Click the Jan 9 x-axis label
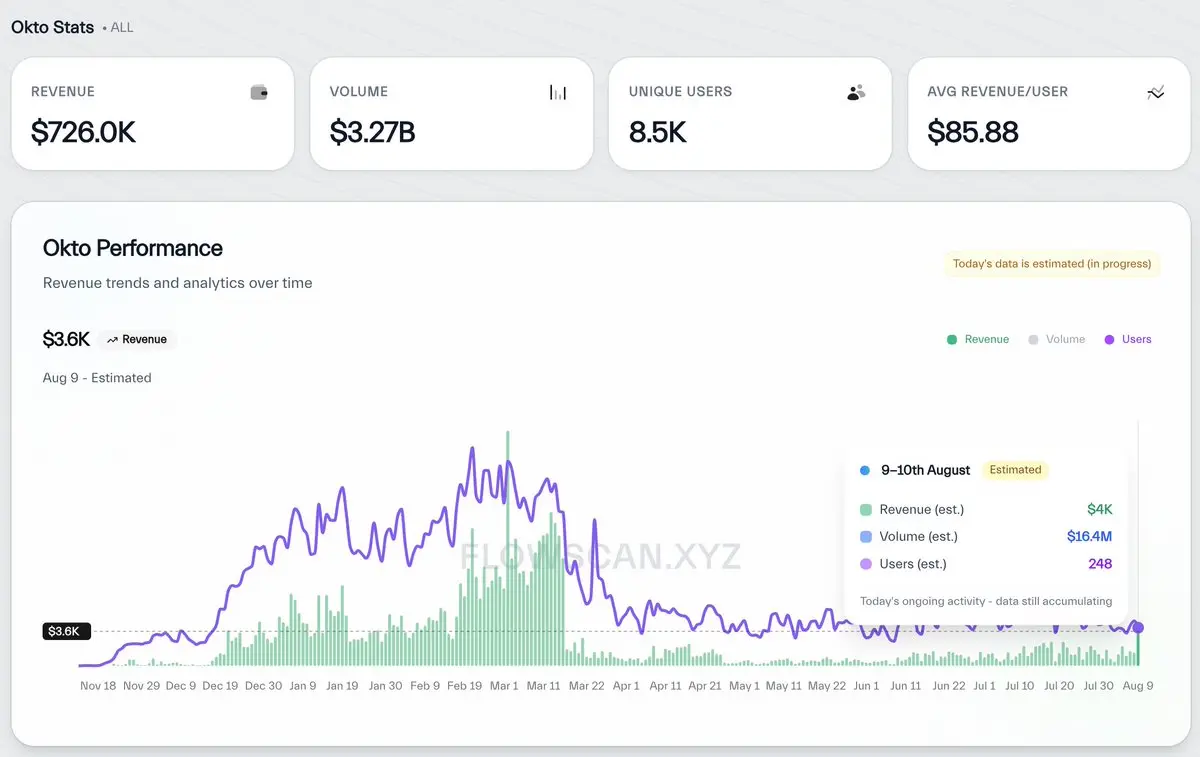1200x757 pixels. [302, 686]
